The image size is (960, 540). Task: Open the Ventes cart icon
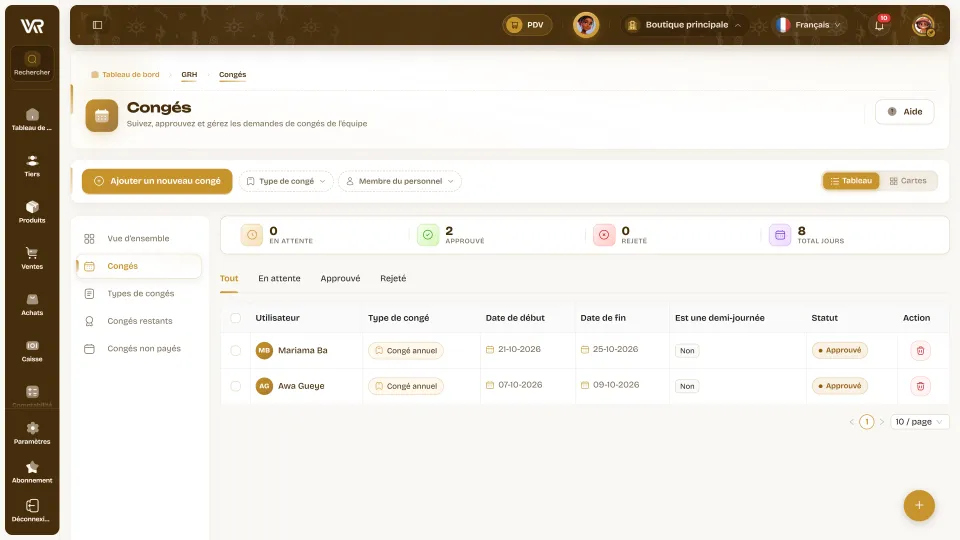pos(32,253)
